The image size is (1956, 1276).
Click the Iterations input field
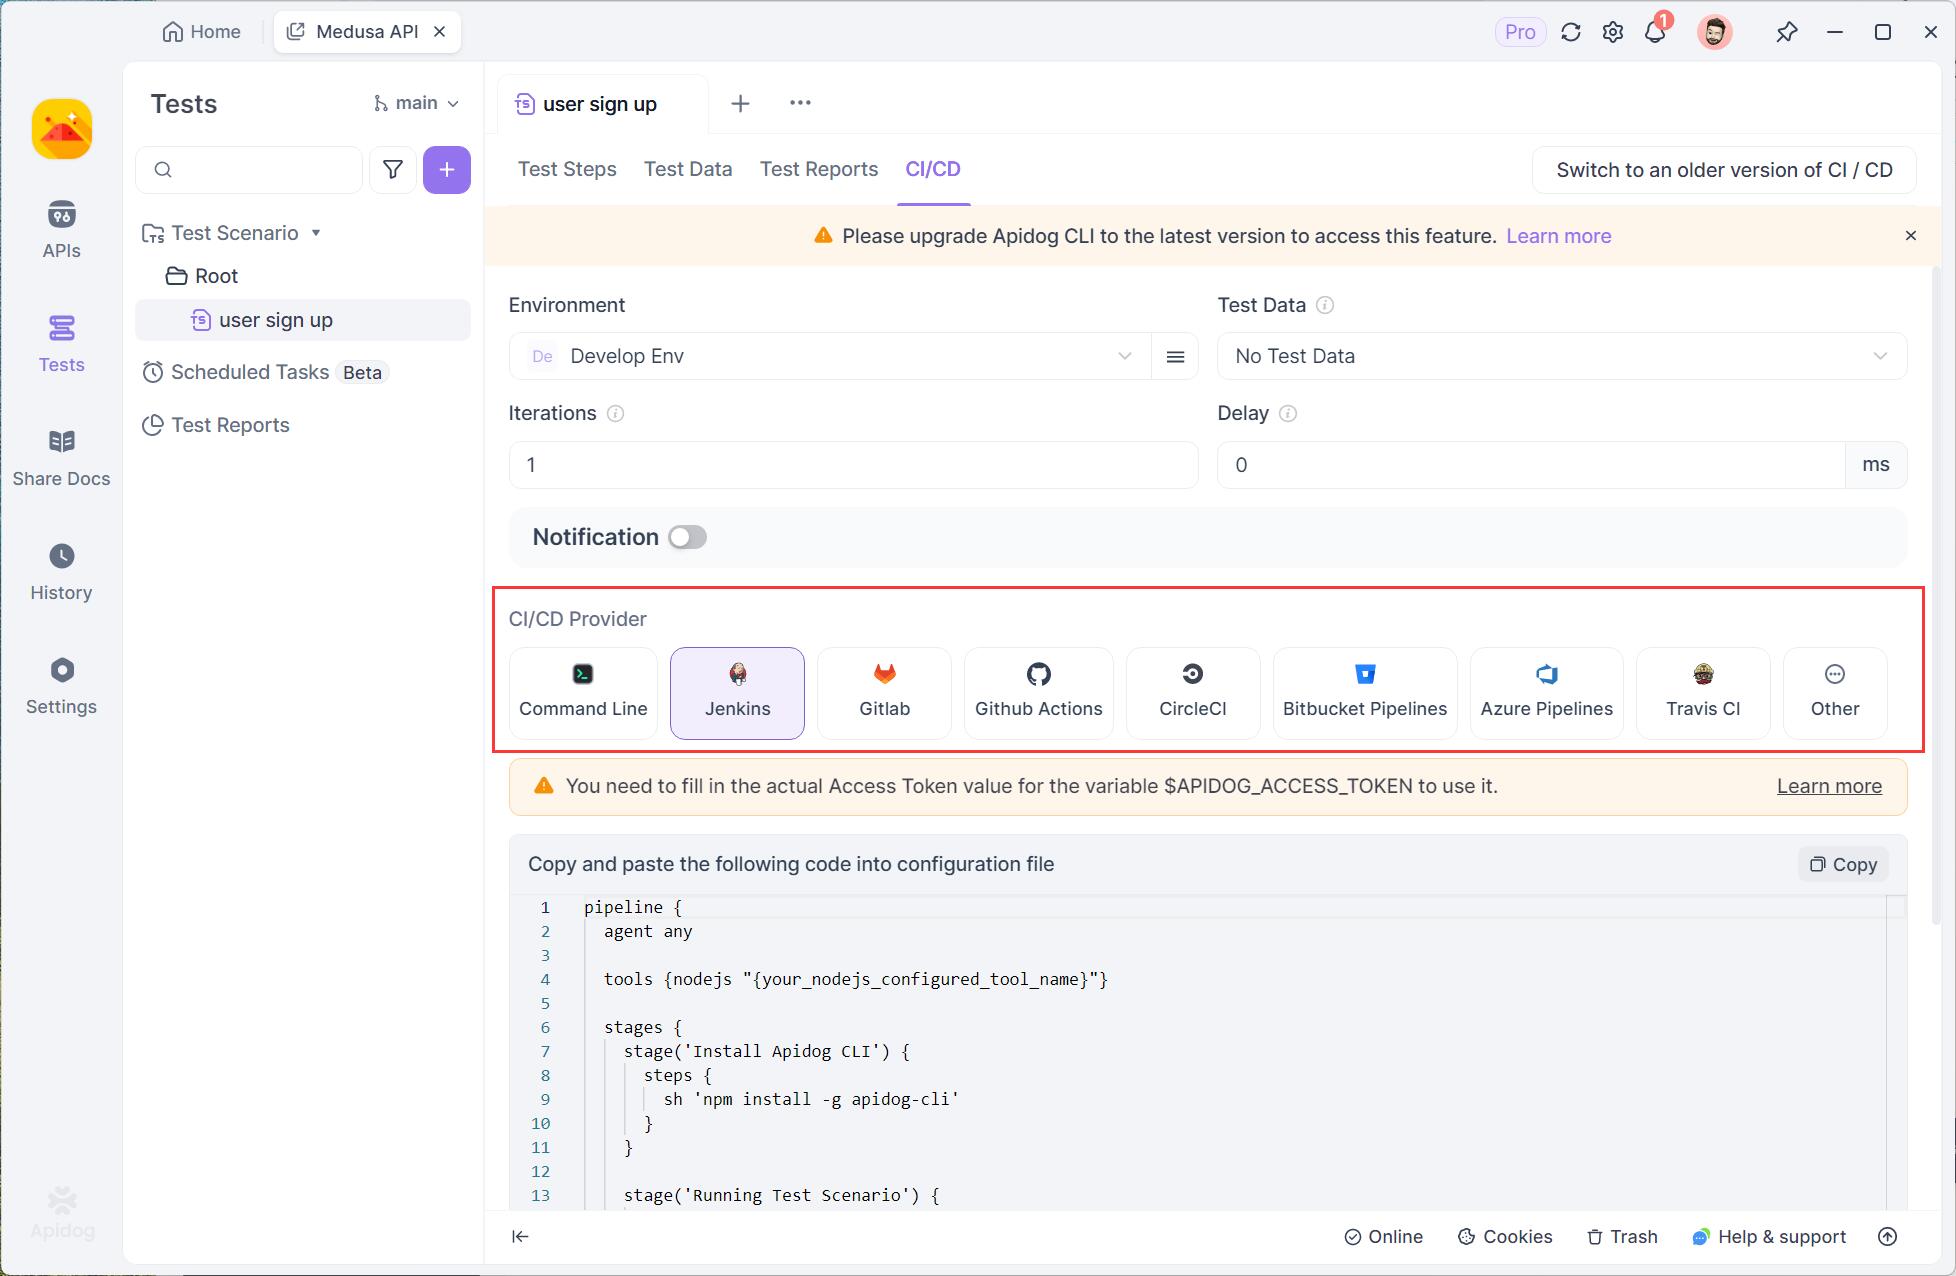click(853, 465)
